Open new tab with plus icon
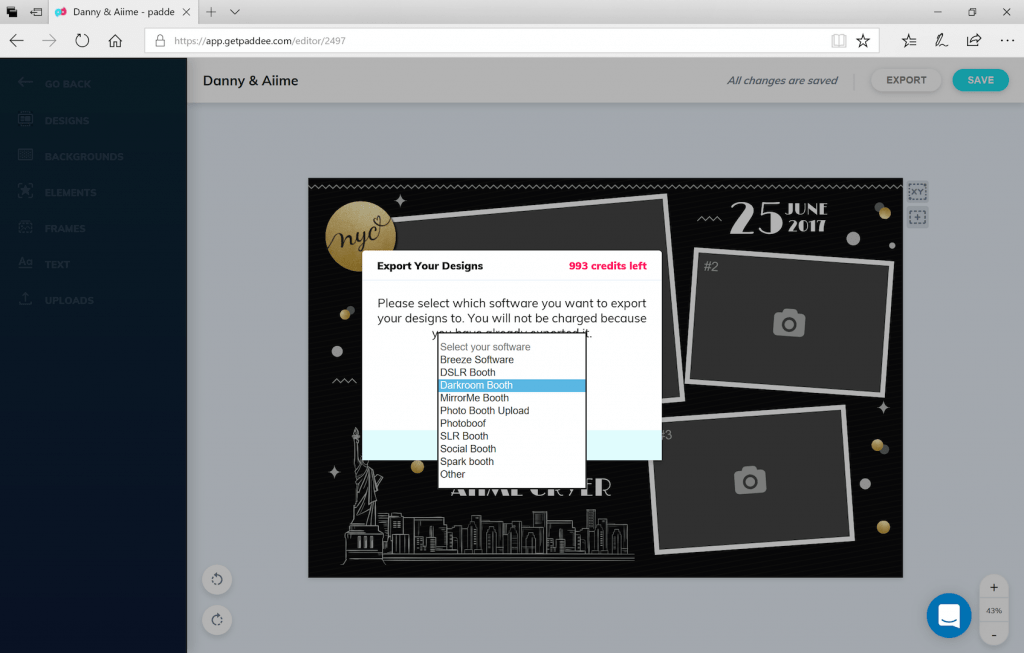This screenshot has height=653, width=1024. click(211, 12)
